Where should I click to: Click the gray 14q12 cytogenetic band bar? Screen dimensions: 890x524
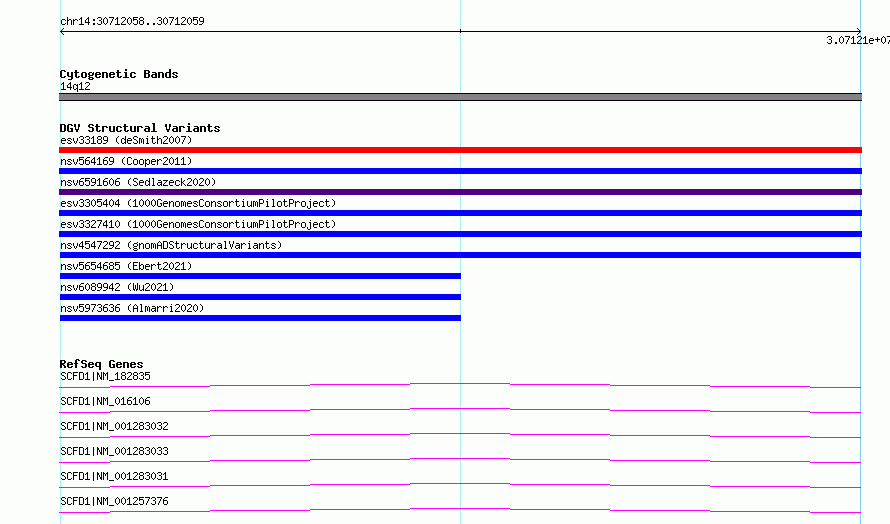click(x=460, y=97)
